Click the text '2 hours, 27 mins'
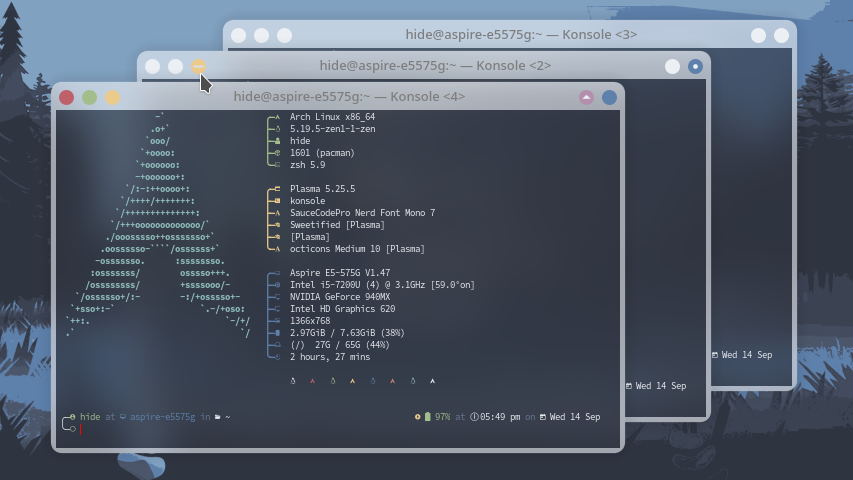Image resolution: width=853 pixels, height=480 pixels. [x=330, y=357]
